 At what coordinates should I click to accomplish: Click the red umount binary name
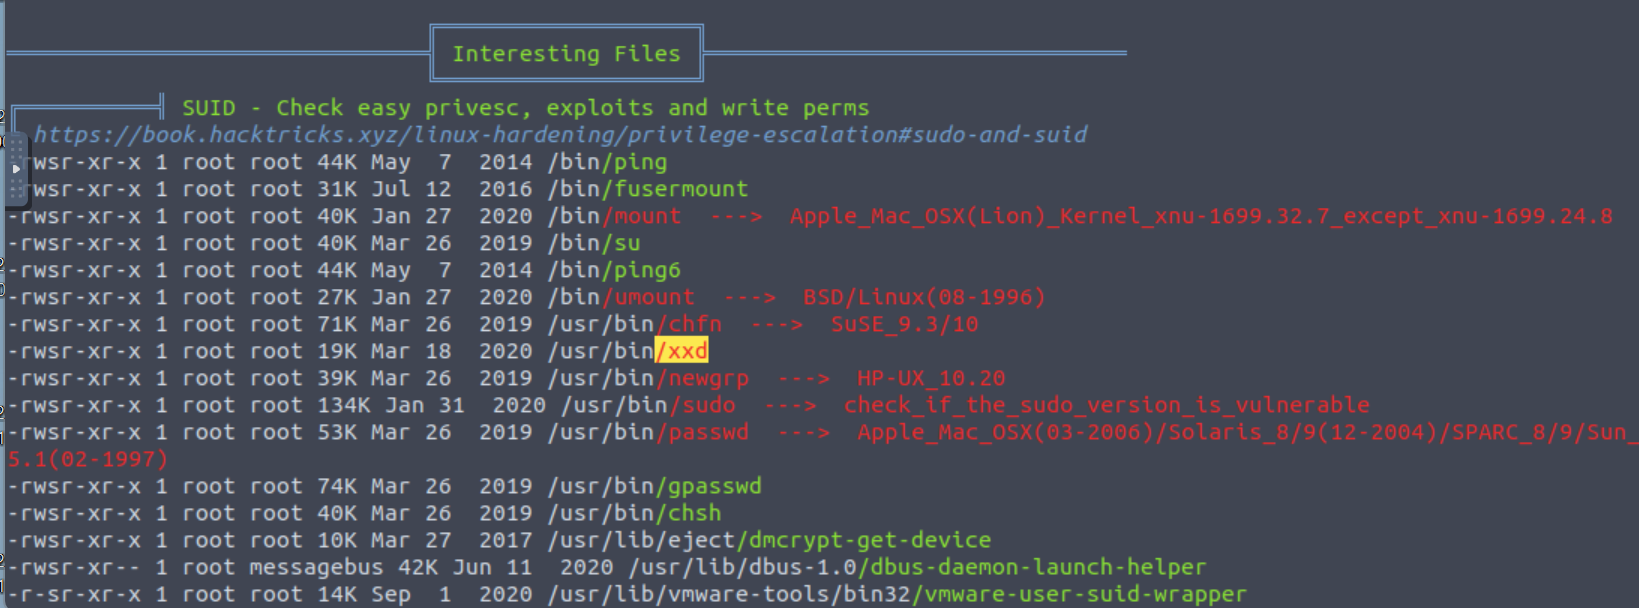pos(654,297)
